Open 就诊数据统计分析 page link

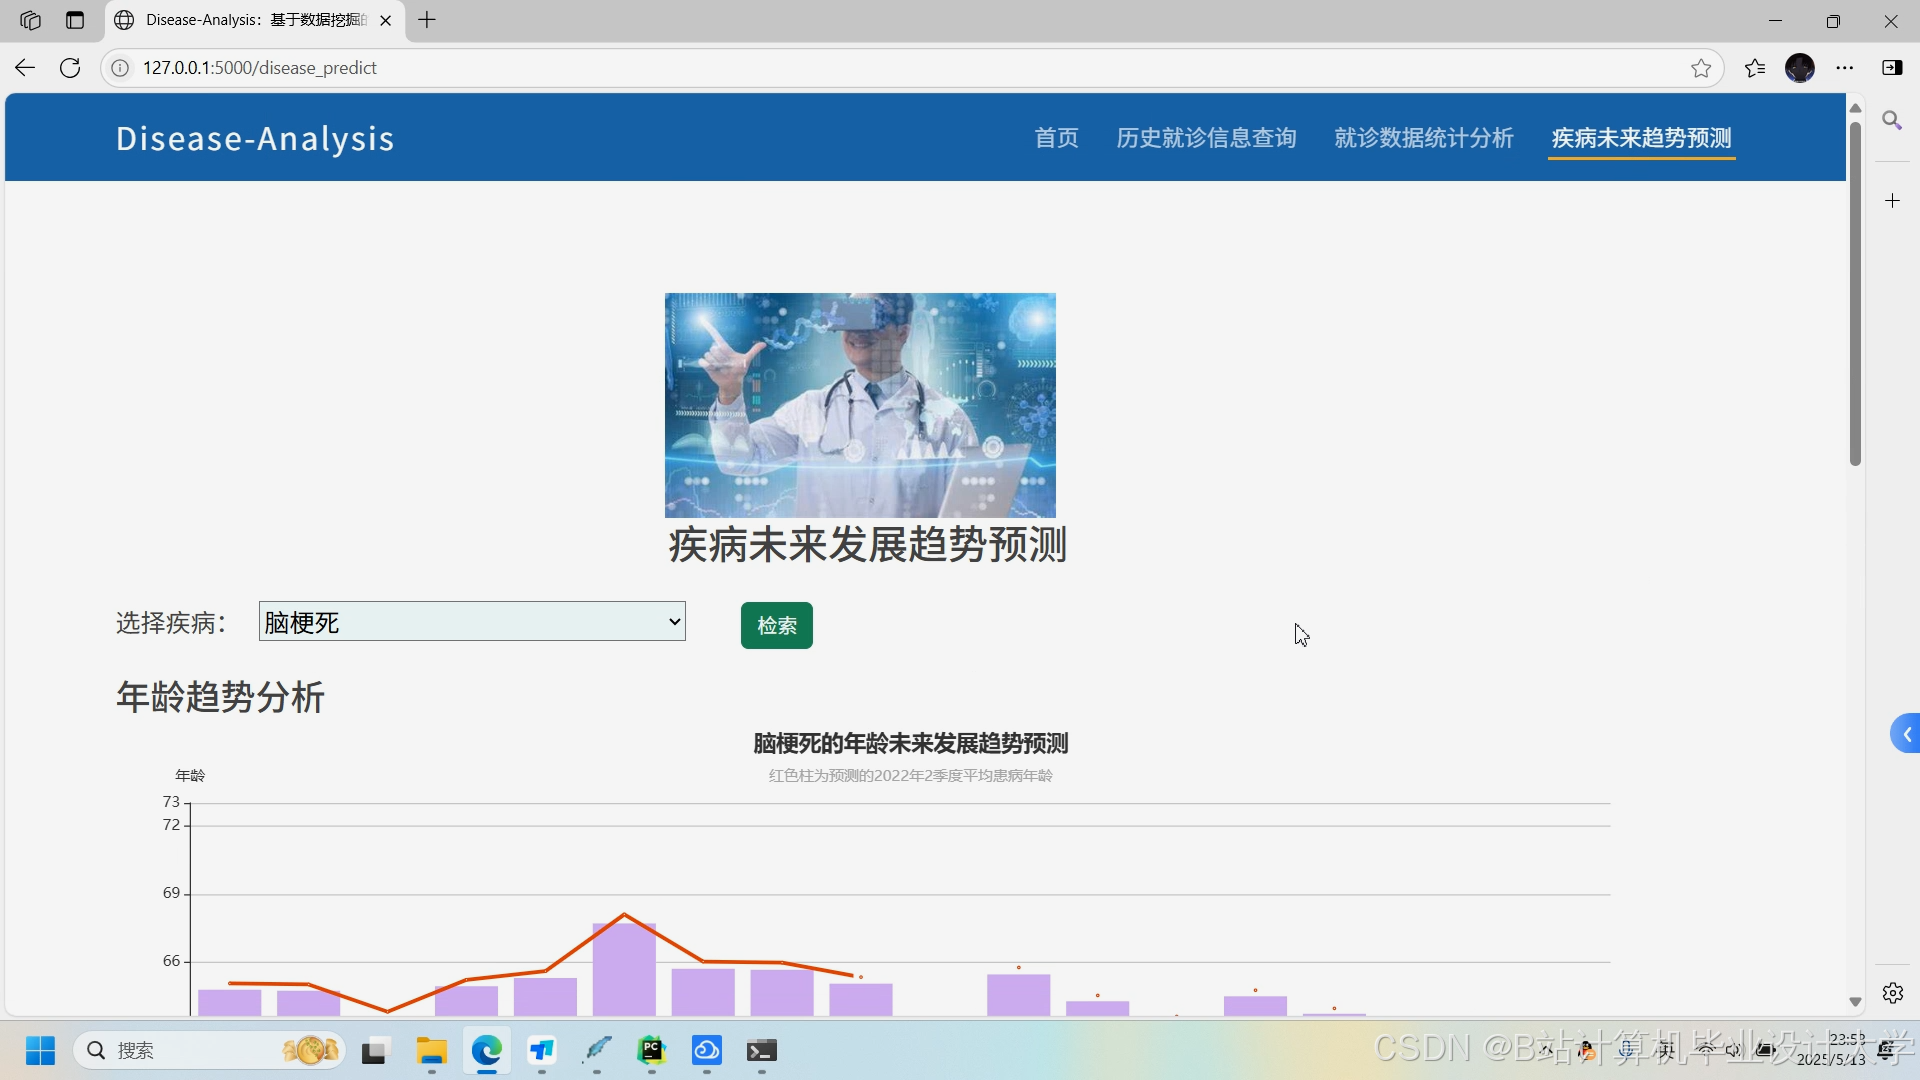pyautogui.click(x=1423, y=138)
